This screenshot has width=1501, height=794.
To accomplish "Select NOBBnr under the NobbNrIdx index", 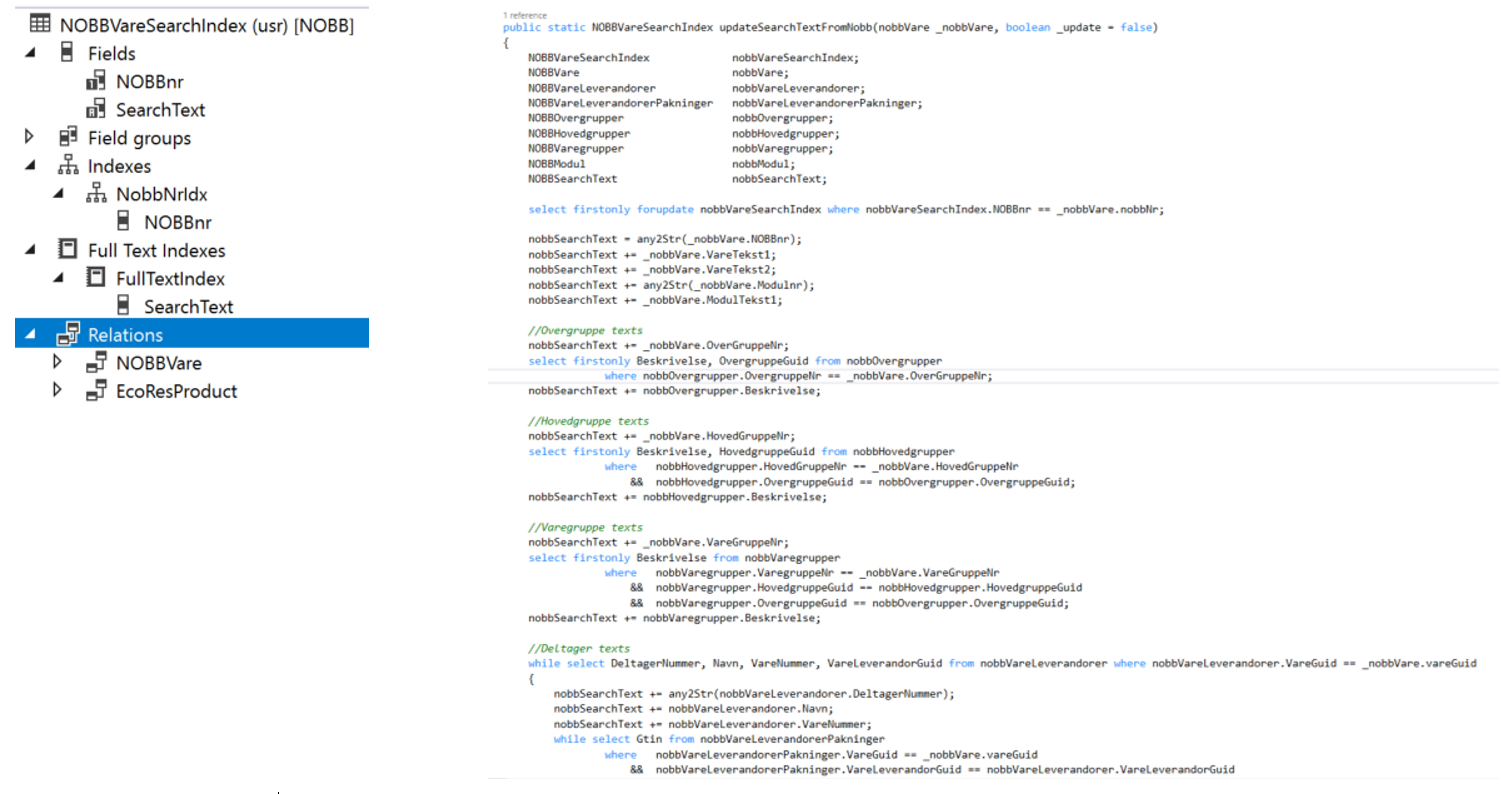I will pyautogui.click(x=177, y=223).
